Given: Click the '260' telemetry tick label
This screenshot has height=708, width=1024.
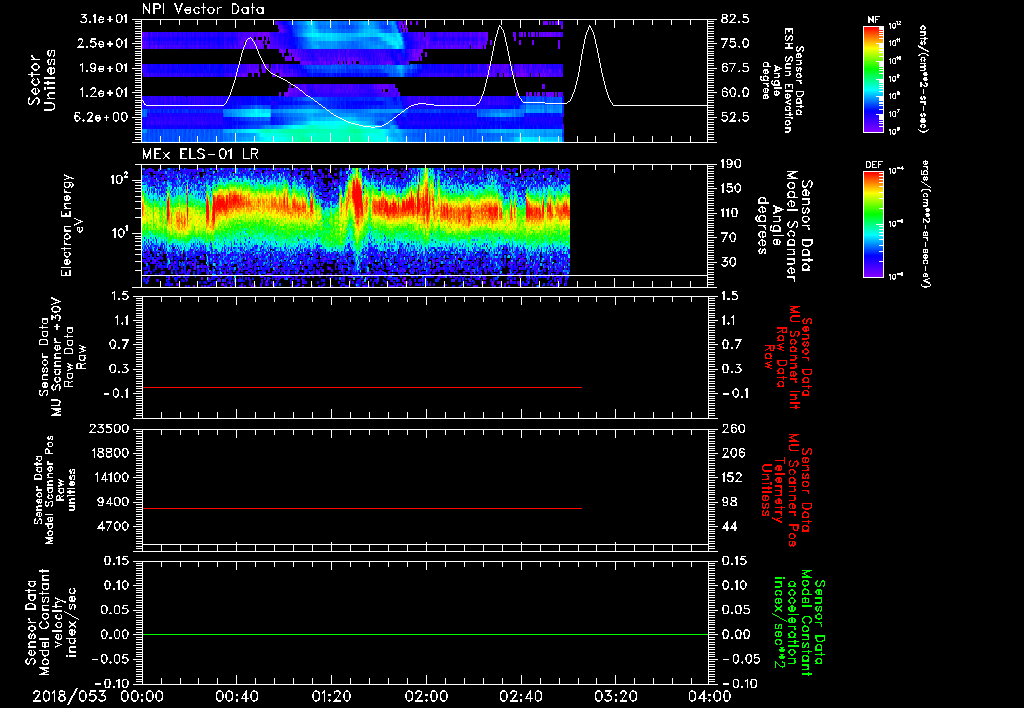Looking at the screenshot, I should point(731,429).
